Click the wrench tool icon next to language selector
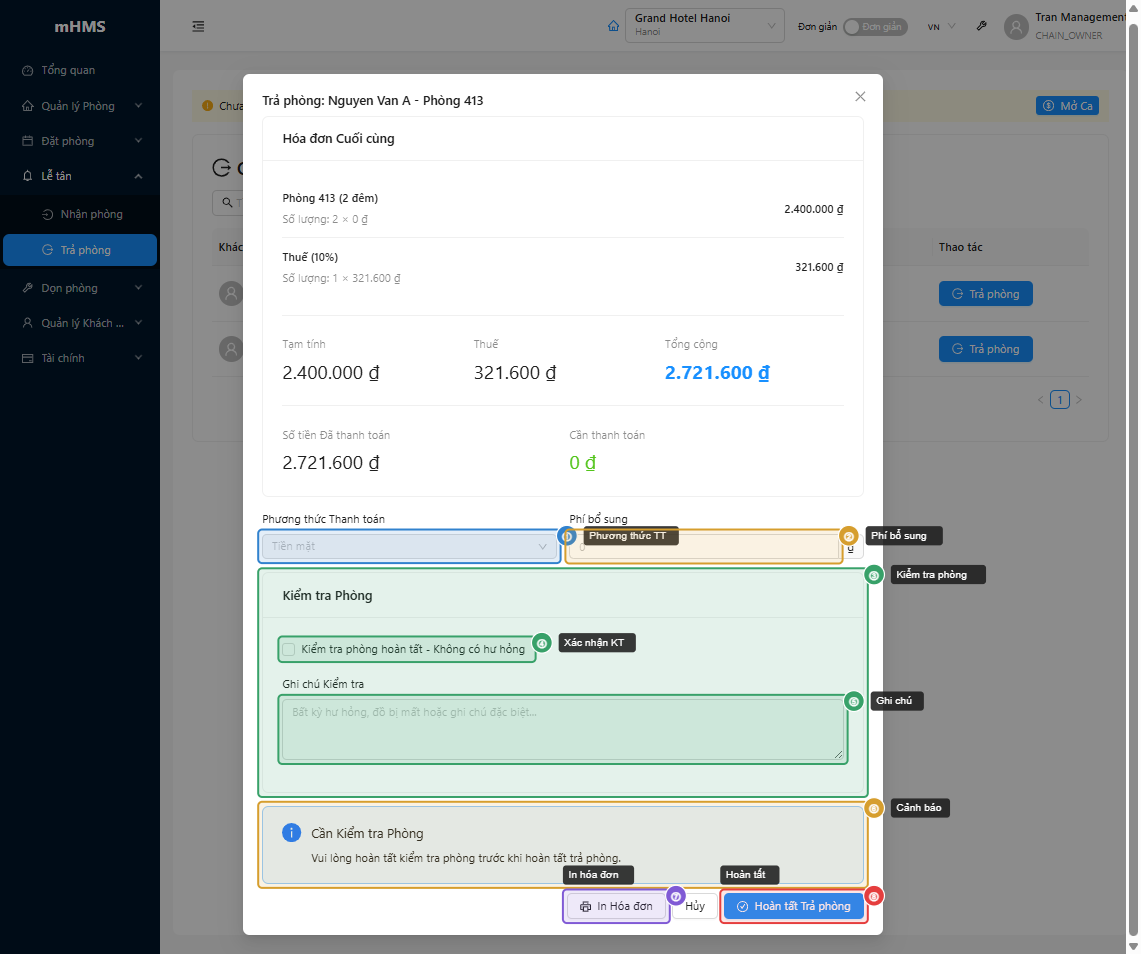1141x954 pixels. (981, 26)
